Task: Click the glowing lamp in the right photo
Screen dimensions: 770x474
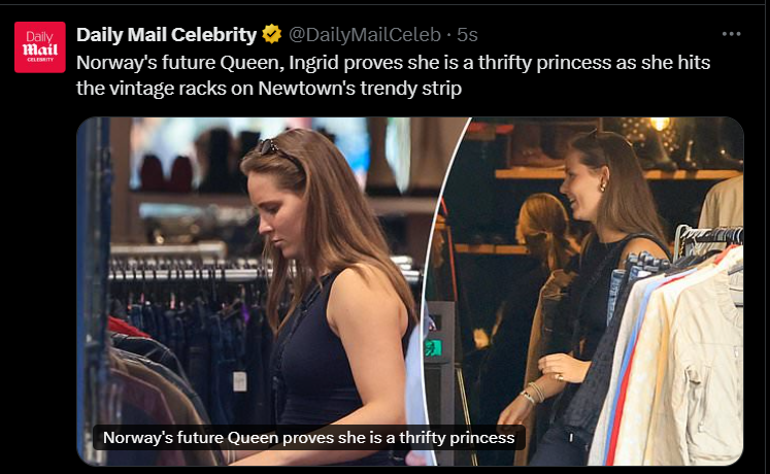Action: point(660,124)
